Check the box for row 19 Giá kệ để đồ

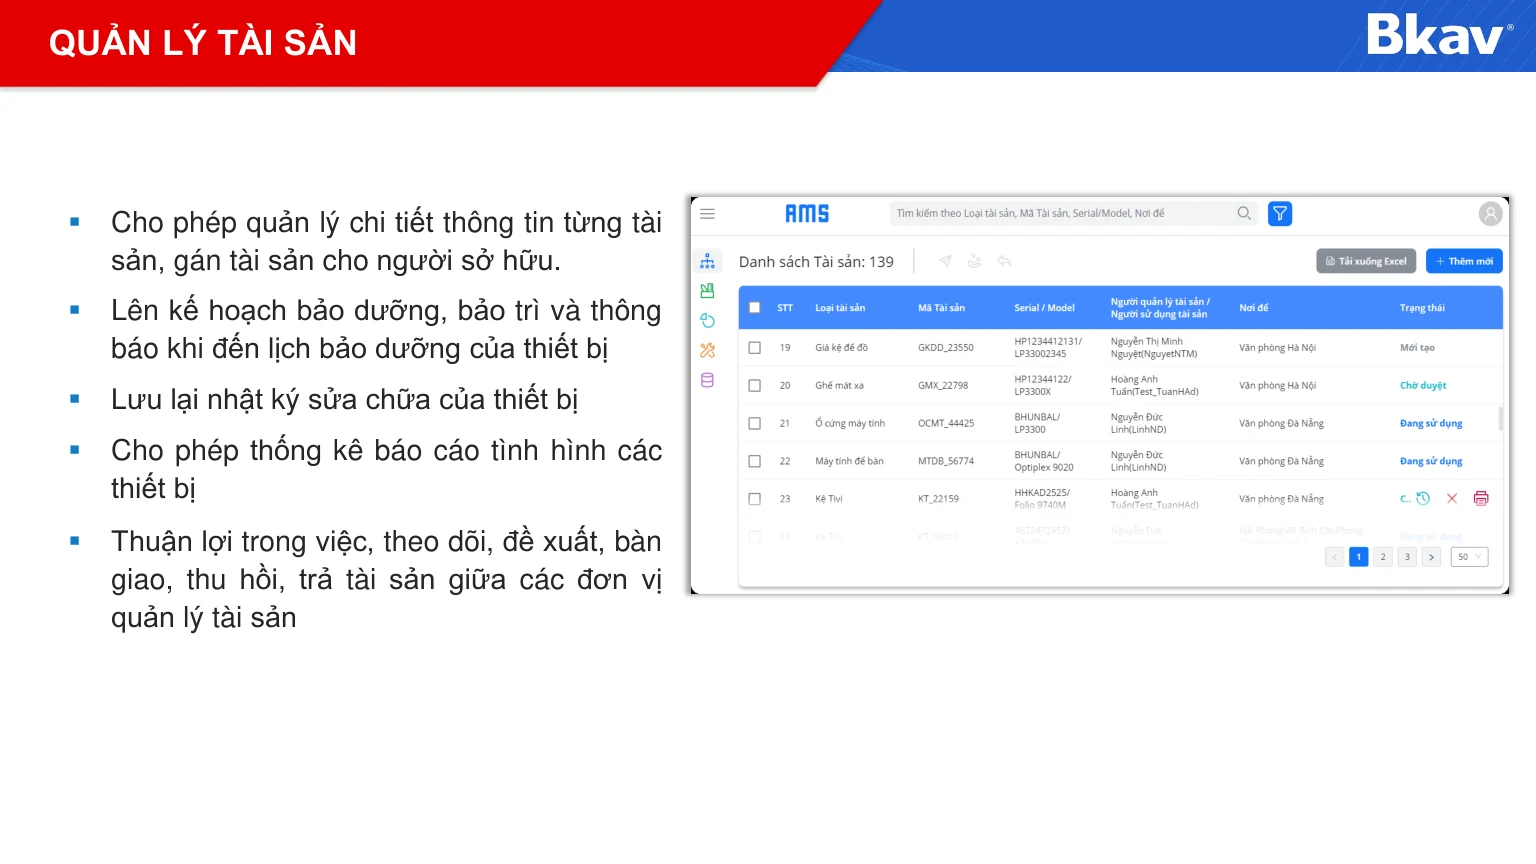755,348
